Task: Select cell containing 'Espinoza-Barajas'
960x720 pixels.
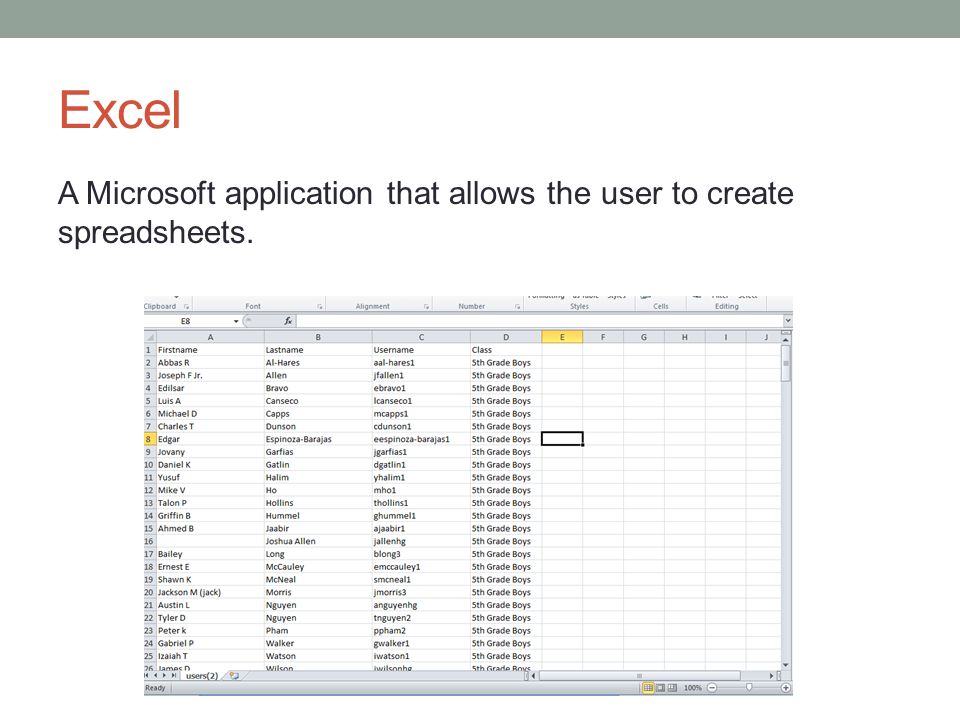Action: (318, 439)
